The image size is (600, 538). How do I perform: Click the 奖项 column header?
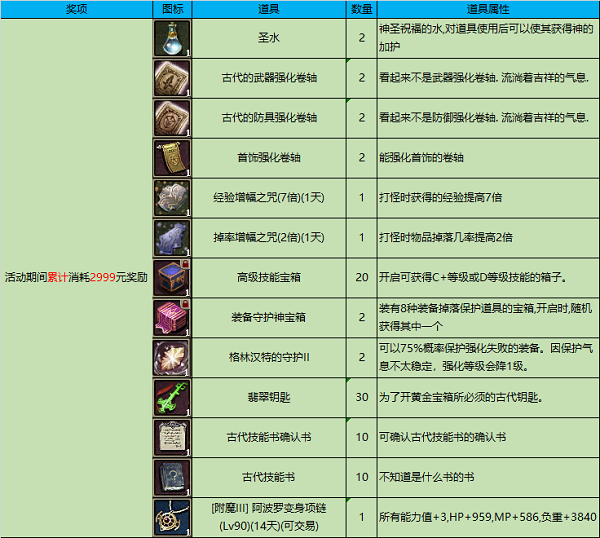(76, 8)
